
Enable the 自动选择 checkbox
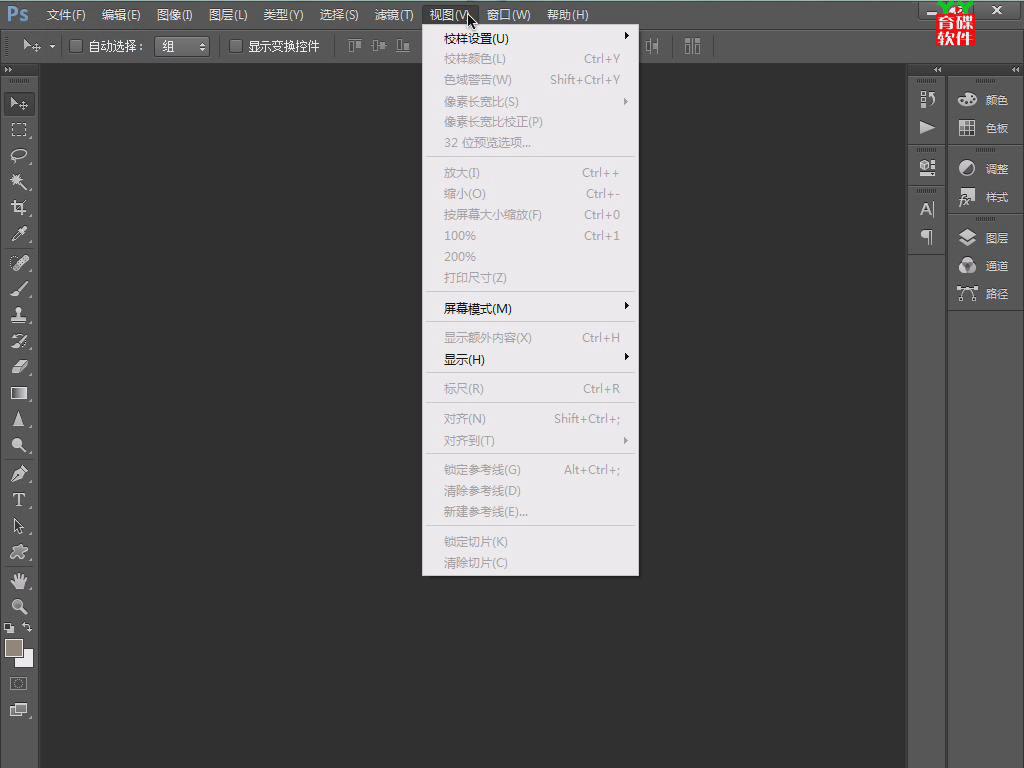pyautogui.click(x=76, y=46)
